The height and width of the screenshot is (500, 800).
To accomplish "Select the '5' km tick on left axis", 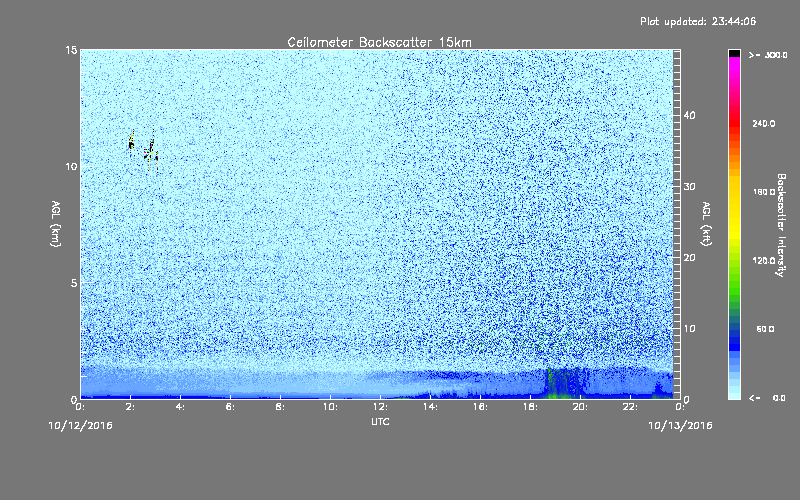I will coord(73,283).
